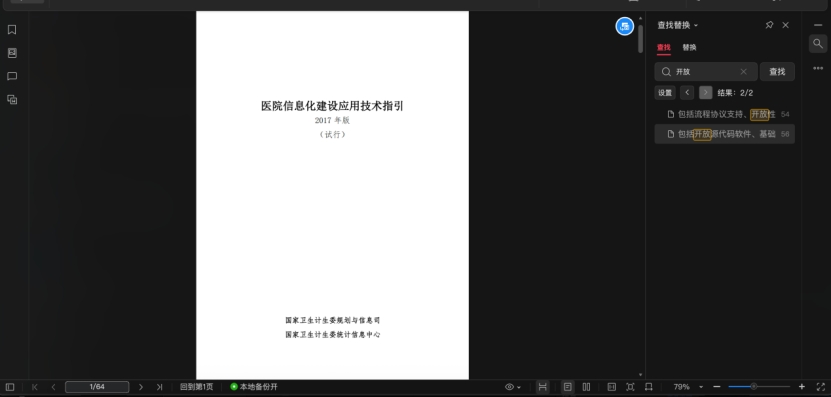
Task: Click the 国家卫生计生委规划与信息司 line
Action: point(332,320)
